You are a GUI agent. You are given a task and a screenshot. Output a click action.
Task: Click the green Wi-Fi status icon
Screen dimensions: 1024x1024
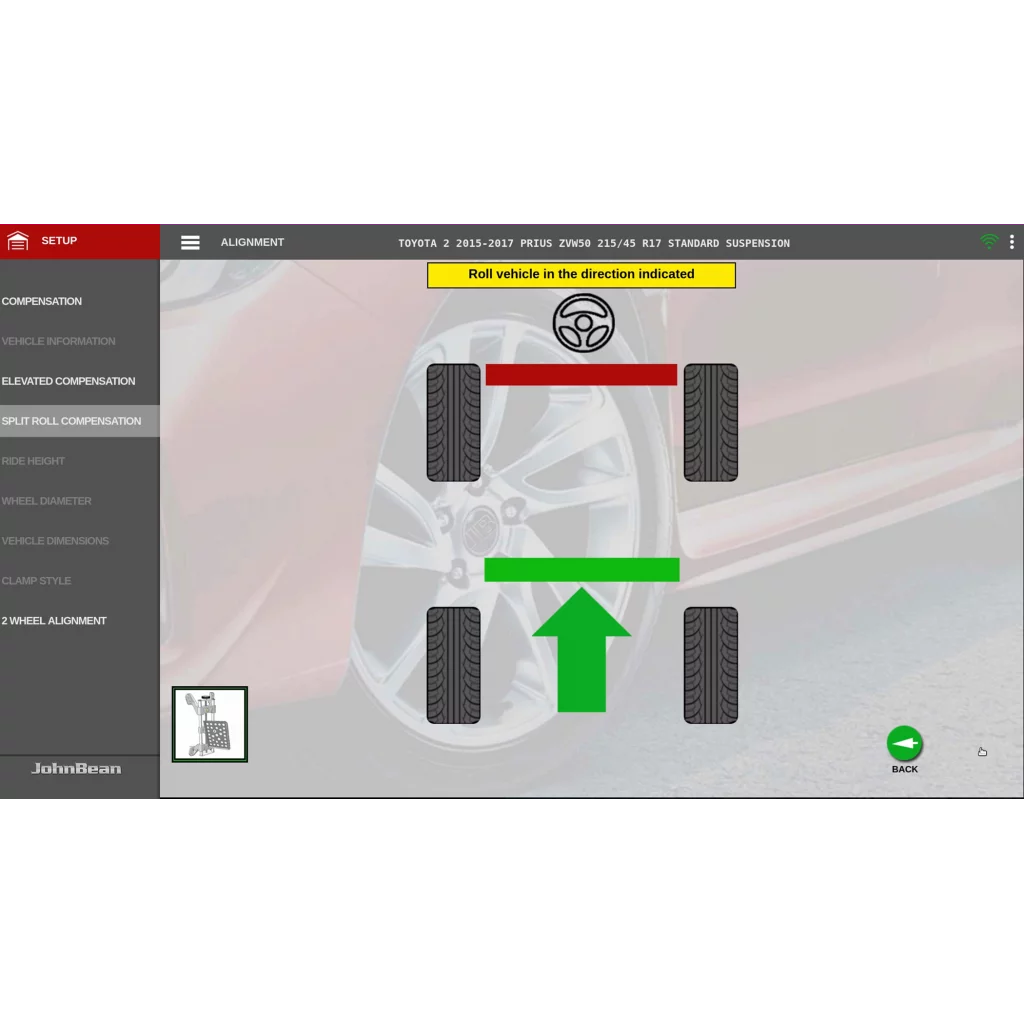(x=989, y=242)
